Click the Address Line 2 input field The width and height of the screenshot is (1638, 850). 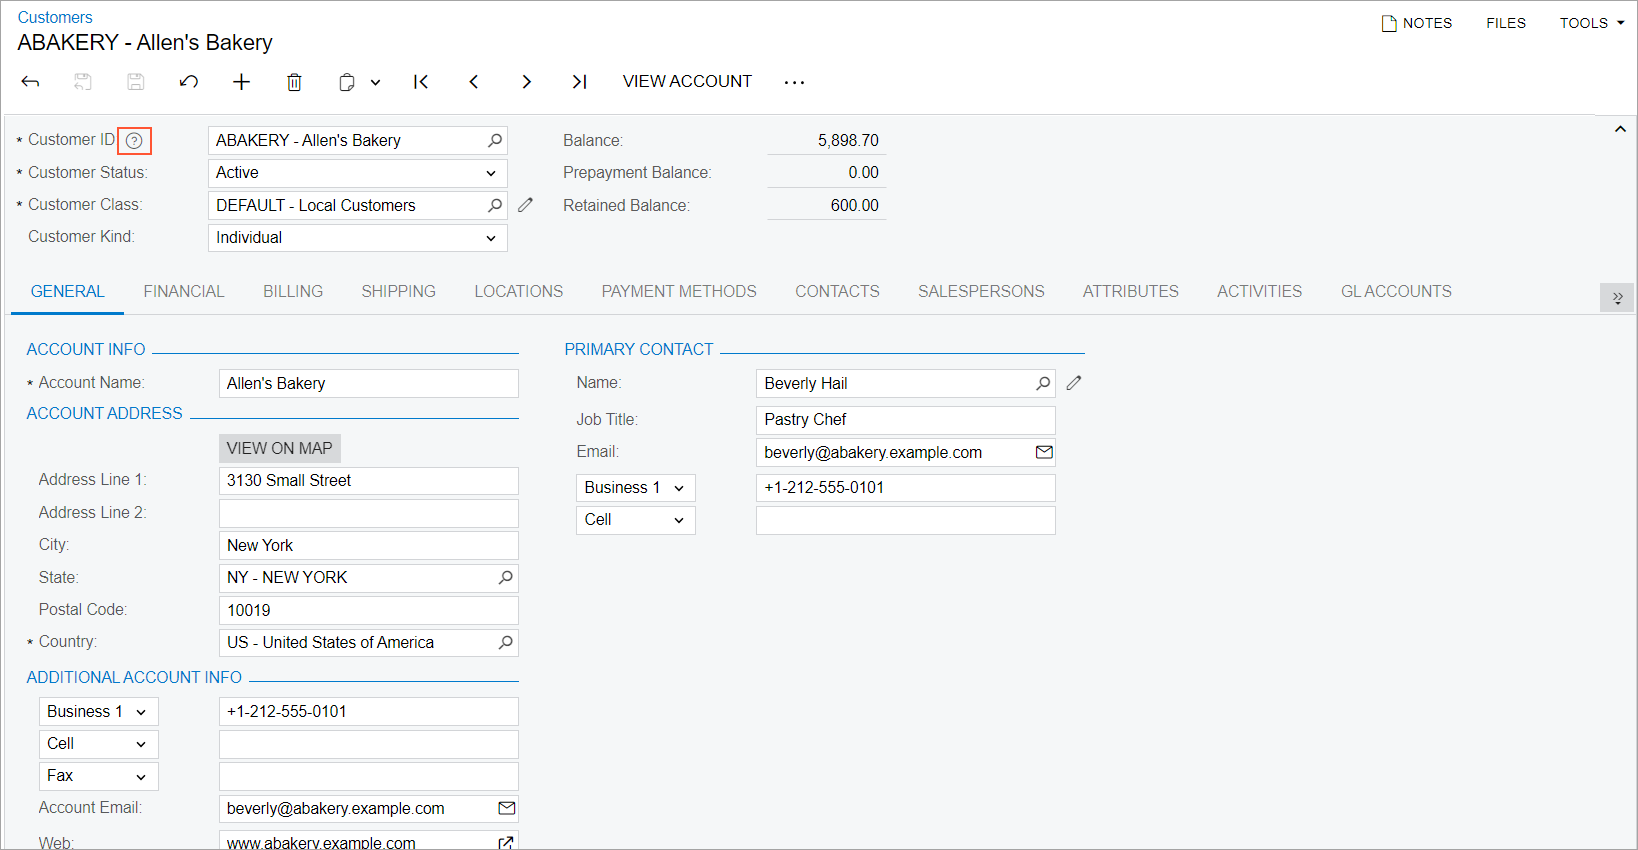tap(368, 513)
